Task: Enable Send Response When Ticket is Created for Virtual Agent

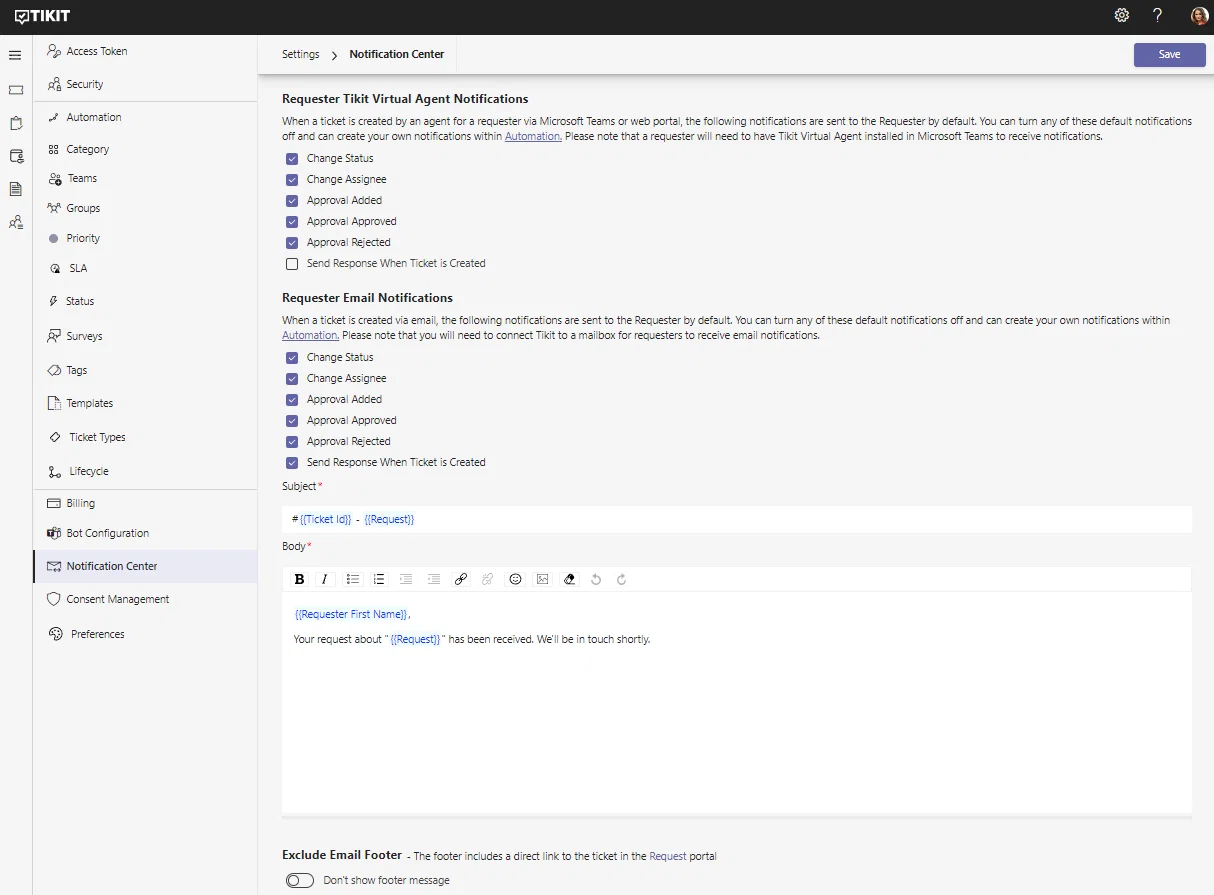Action: 292,264
